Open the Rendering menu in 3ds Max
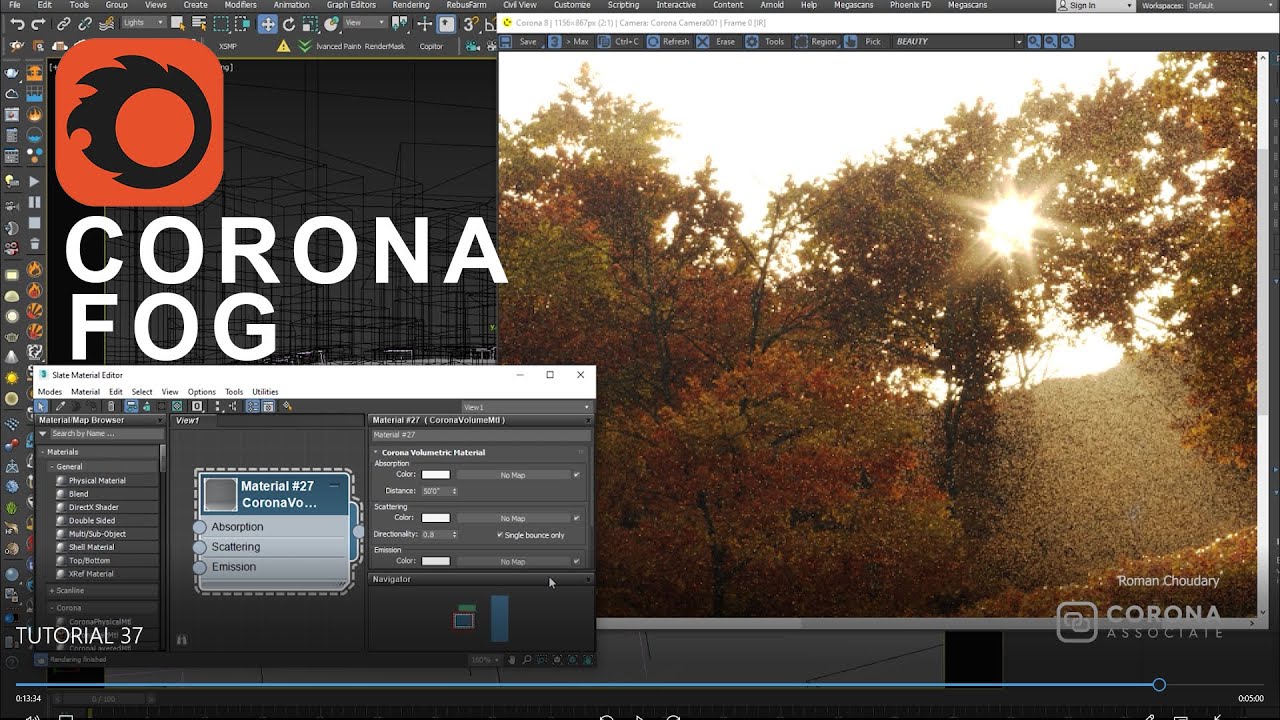Screen dimensions: 1280x720 [x=411, y=5]
